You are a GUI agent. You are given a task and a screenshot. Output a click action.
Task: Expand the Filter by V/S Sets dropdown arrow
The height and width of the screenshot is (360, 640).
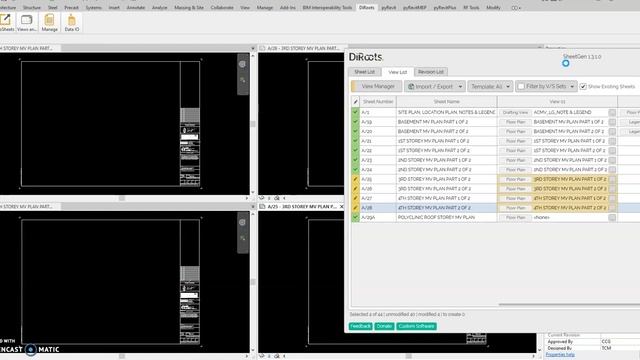pos(572,87)
